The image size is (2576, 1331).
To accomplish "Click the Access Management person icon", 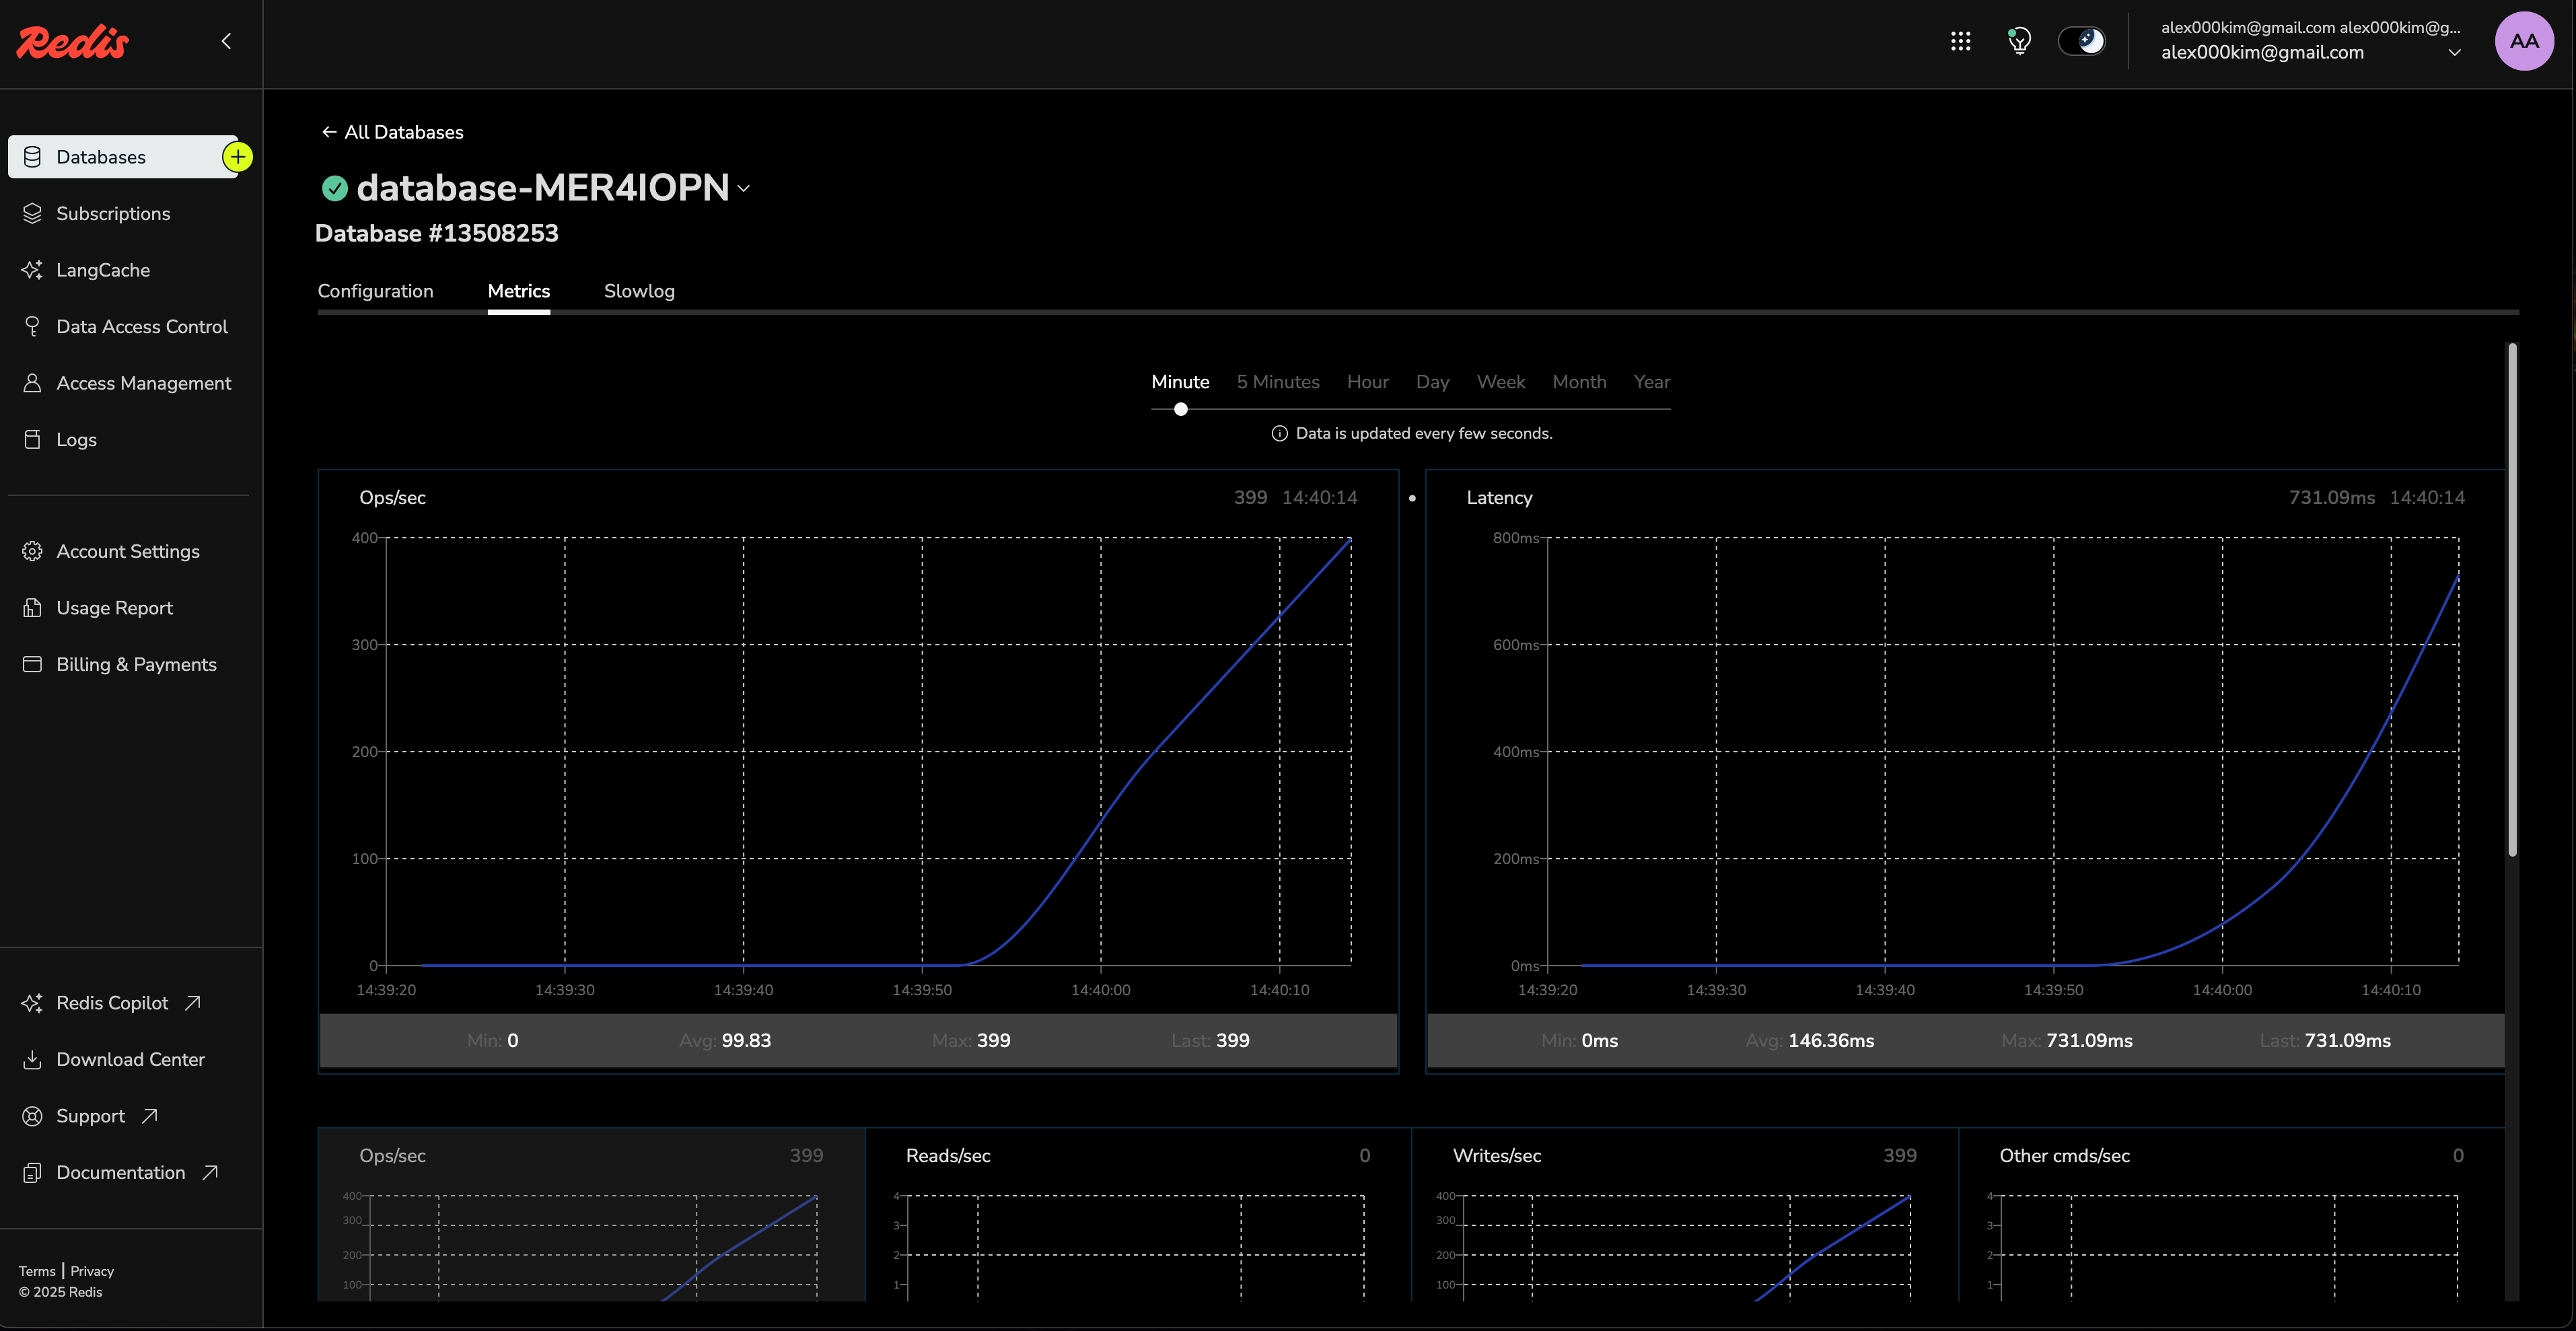I will point(32,383).
